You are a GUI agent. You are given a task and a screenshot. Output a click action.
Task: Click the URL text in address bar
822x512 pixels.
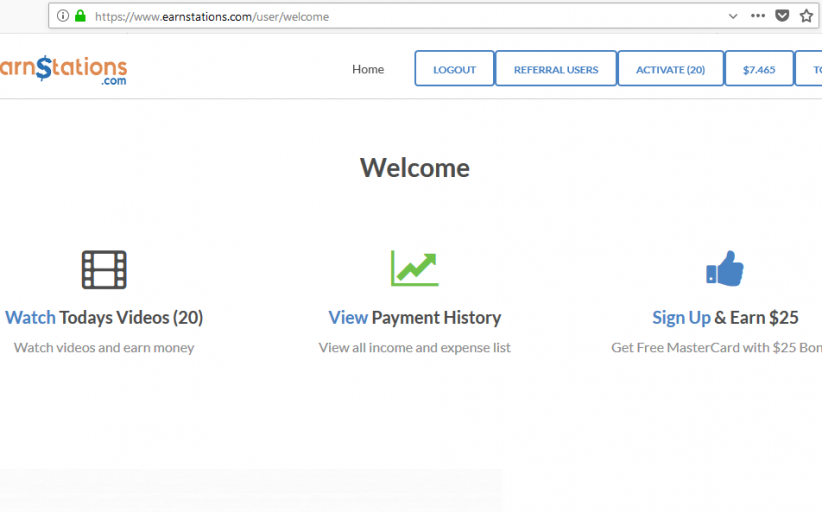pyautogui.click(x=212, y=16)
